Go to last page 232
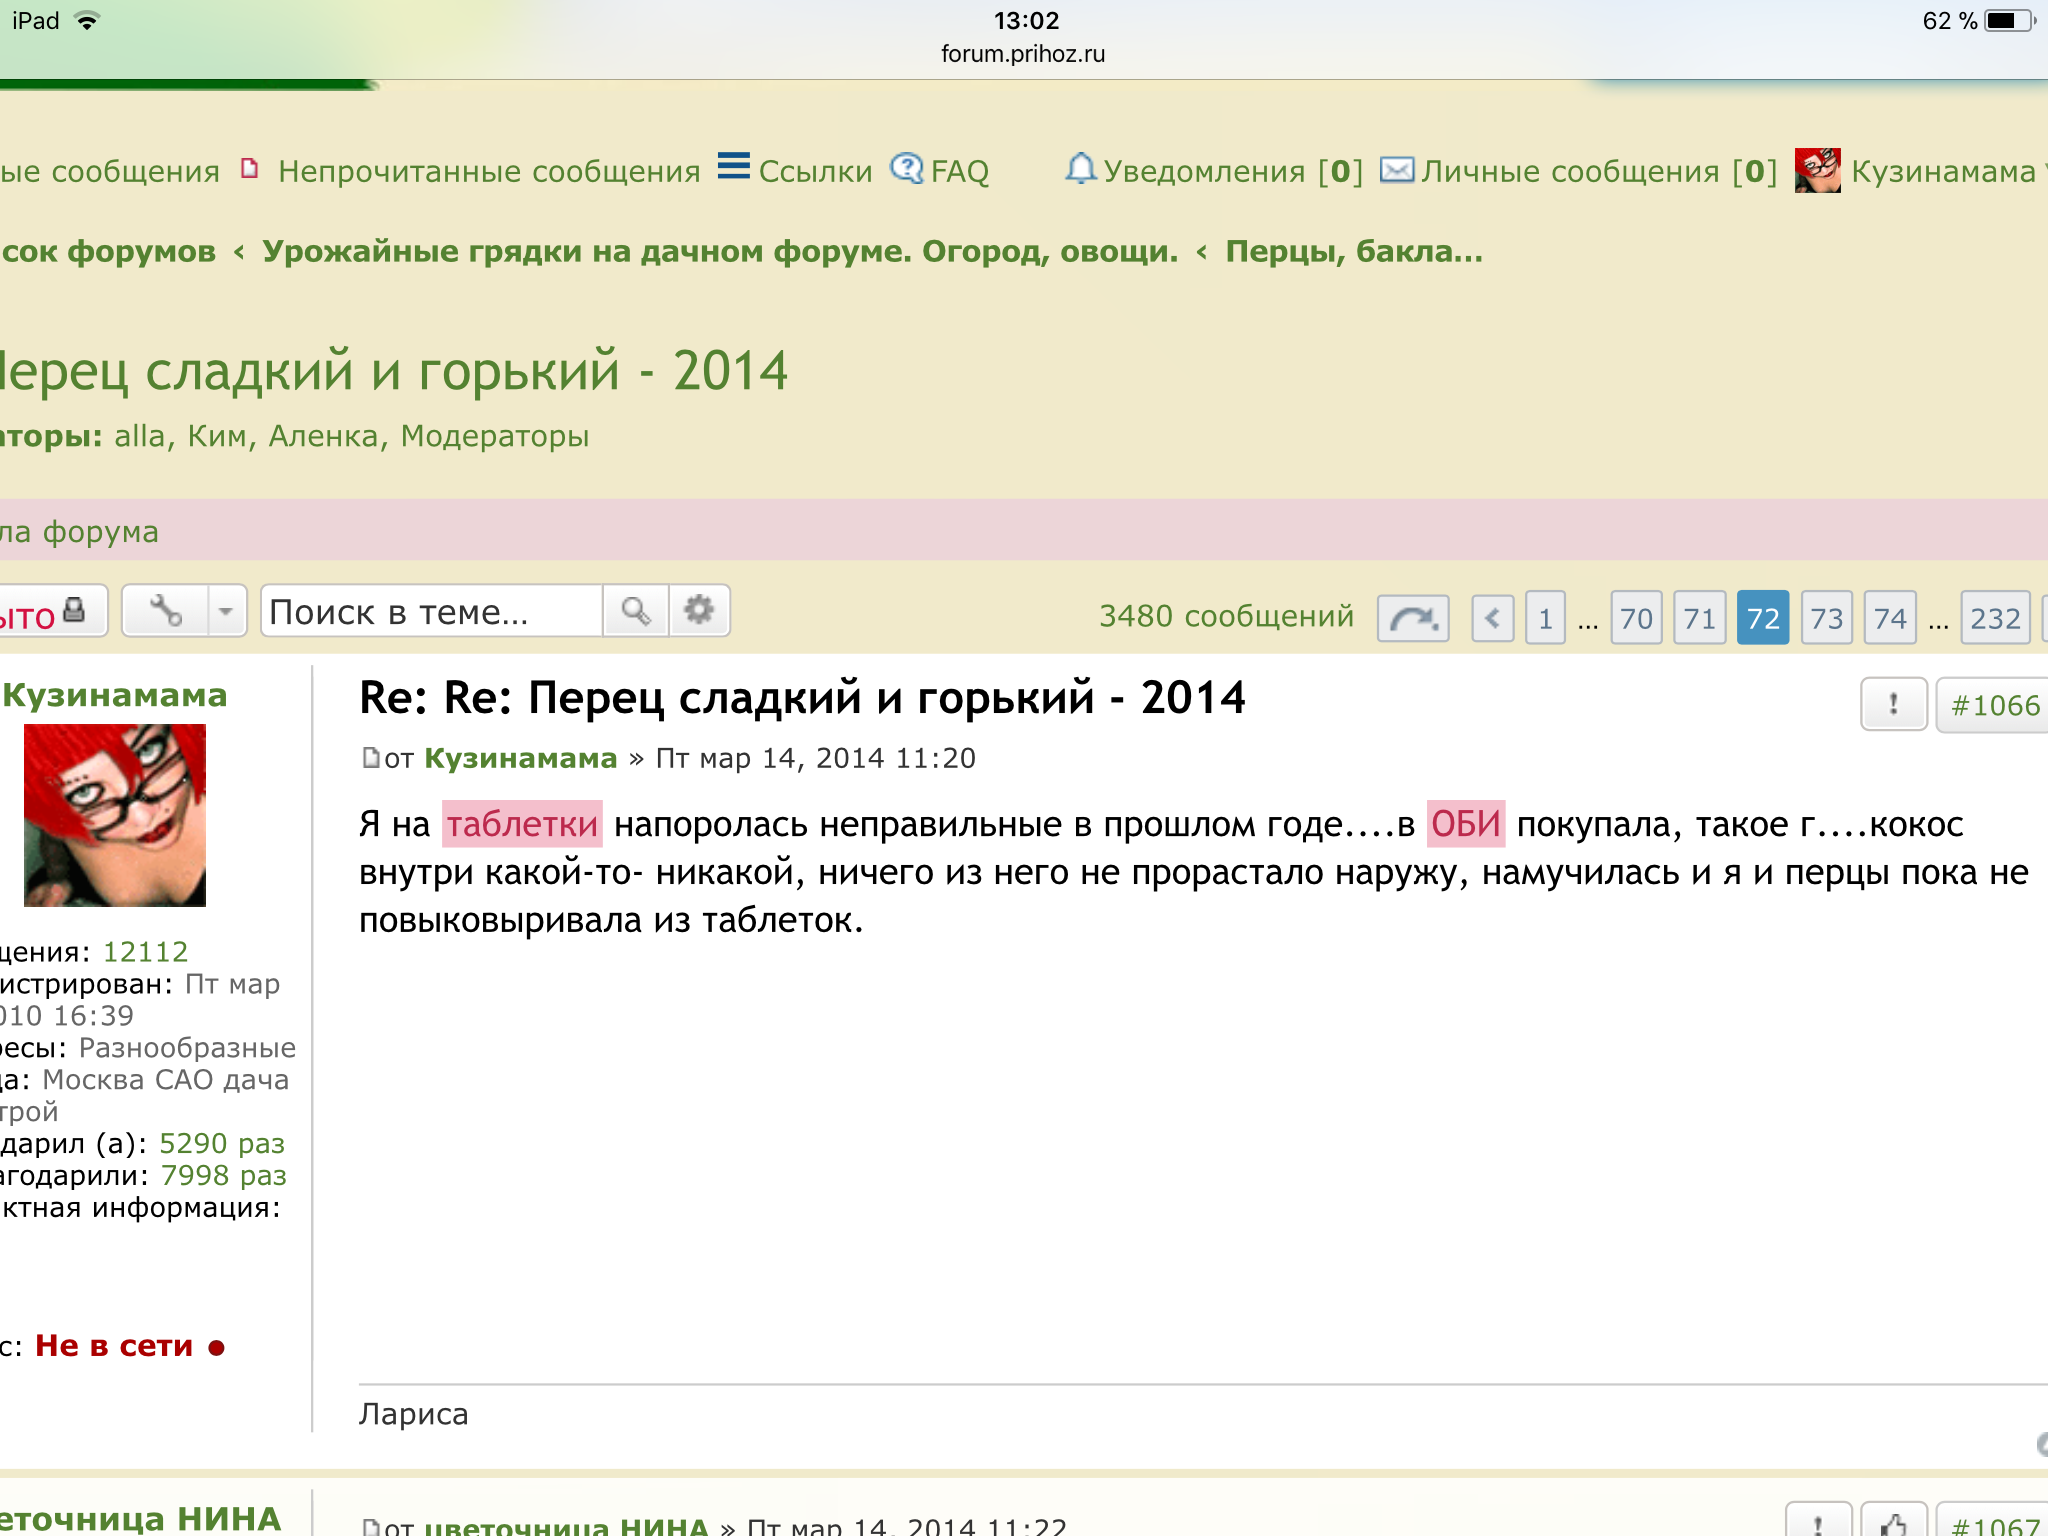This screenshot has height=1536, width=2048. pos(1995,618)
